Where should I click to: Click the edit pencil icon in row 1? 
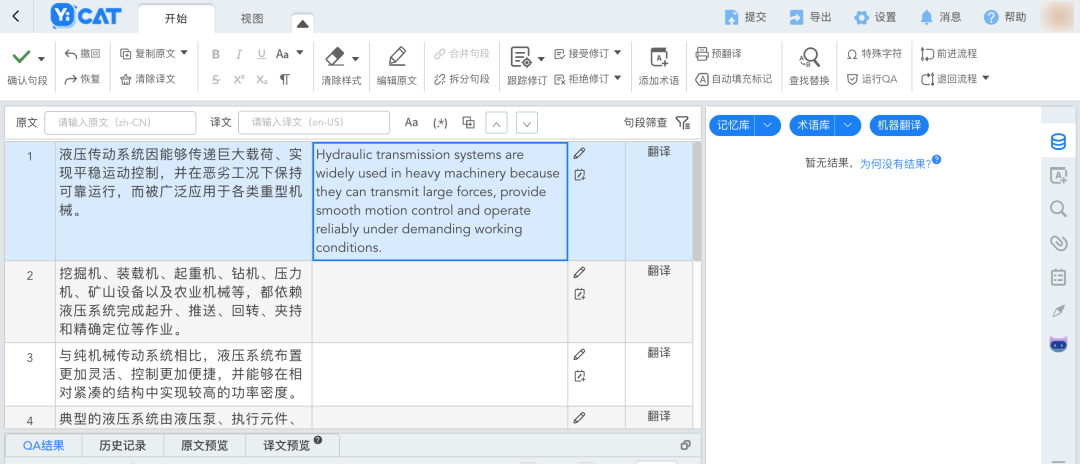tap(579, 153)
